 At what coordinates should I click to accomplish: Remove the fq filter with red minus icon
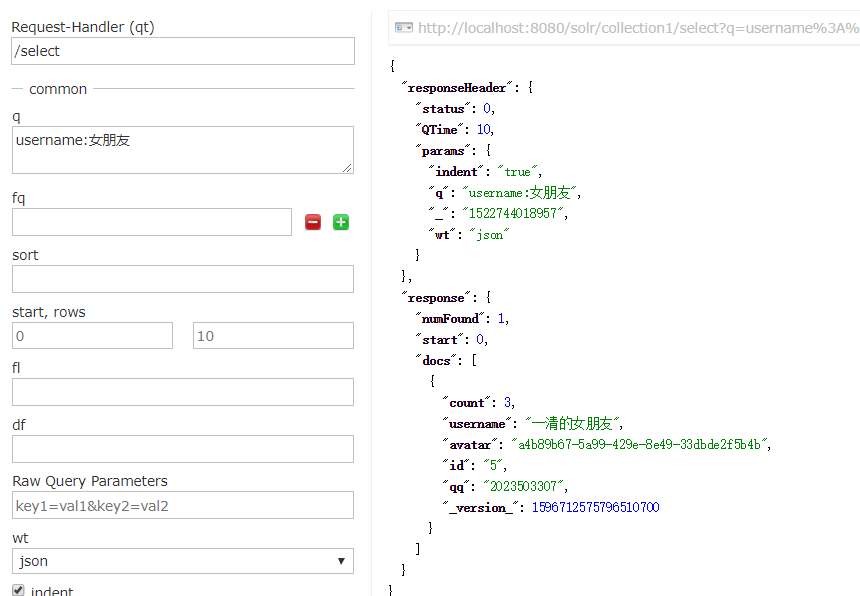[x=313, y=222]
